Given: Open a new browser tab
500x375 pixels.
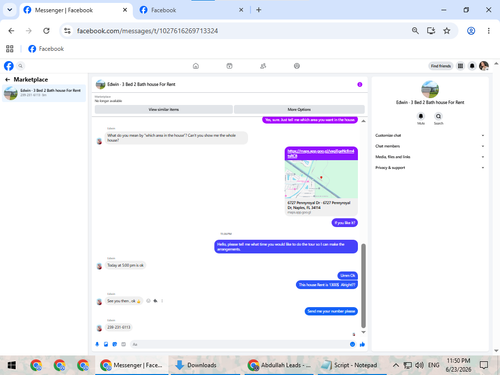Looking at the screenshot, I should [259, 10].
